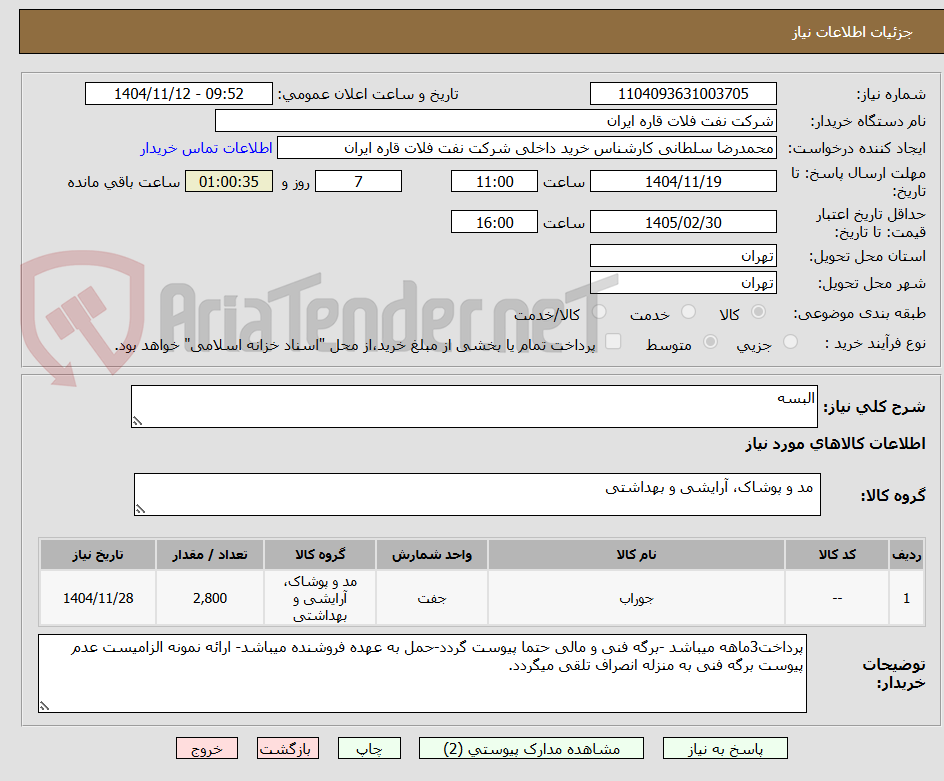Click the چاپ print button
Image resolution: width=944 pixels, height=781 pixels.
369,748
